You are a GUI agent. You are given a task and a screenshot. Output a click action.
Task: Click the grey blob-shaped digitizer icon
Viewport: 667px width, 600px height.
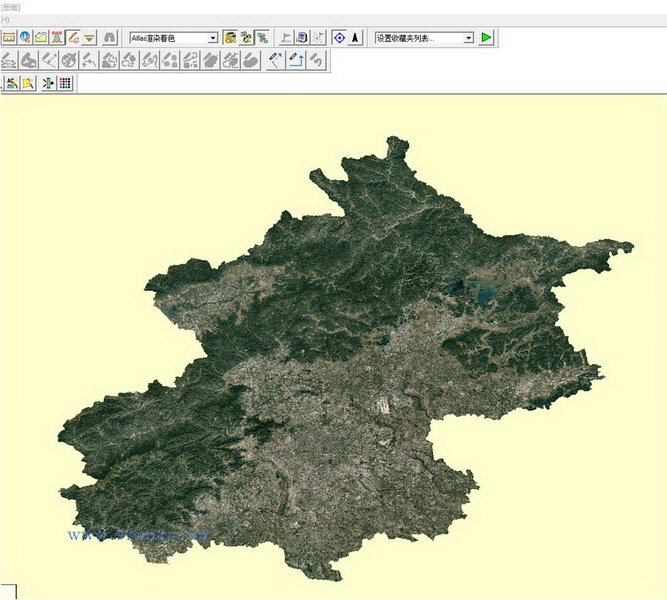pyautogui.click(x=251, y=60)
